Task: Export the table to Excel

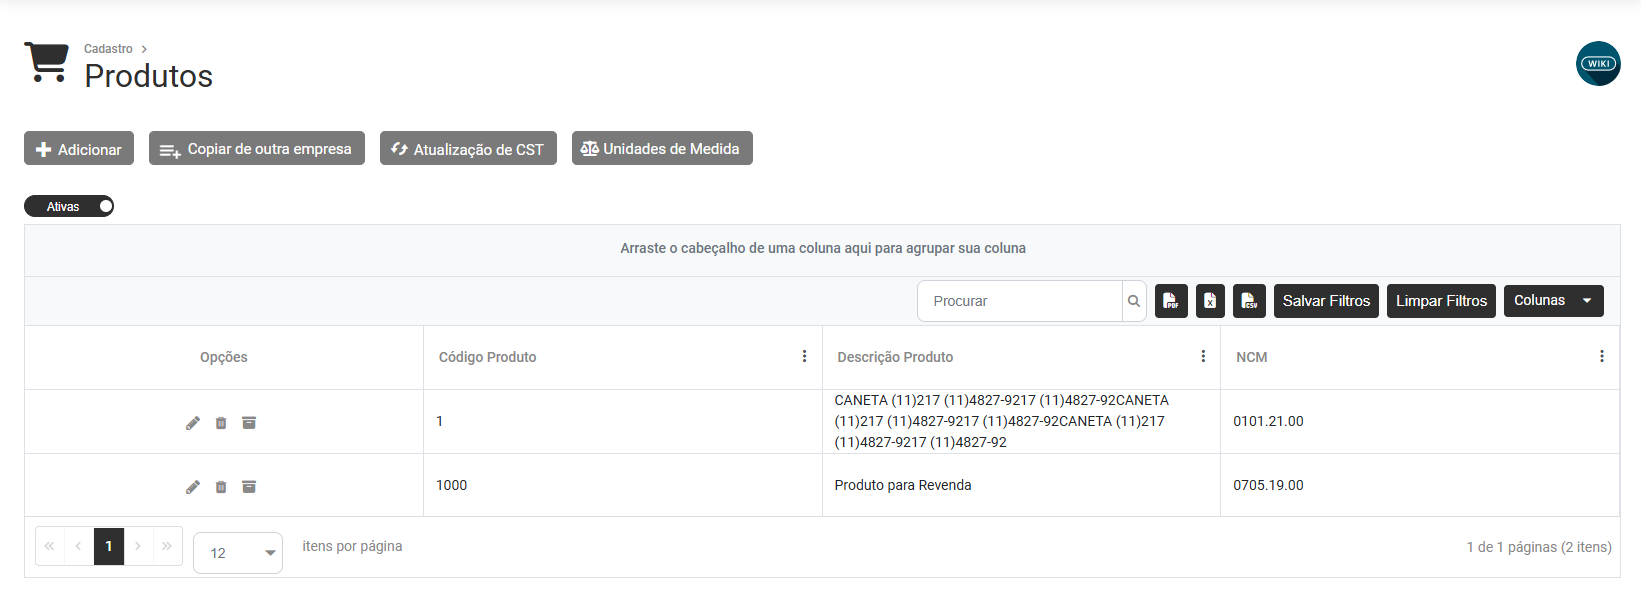Action: click(x=1210, y=301)
